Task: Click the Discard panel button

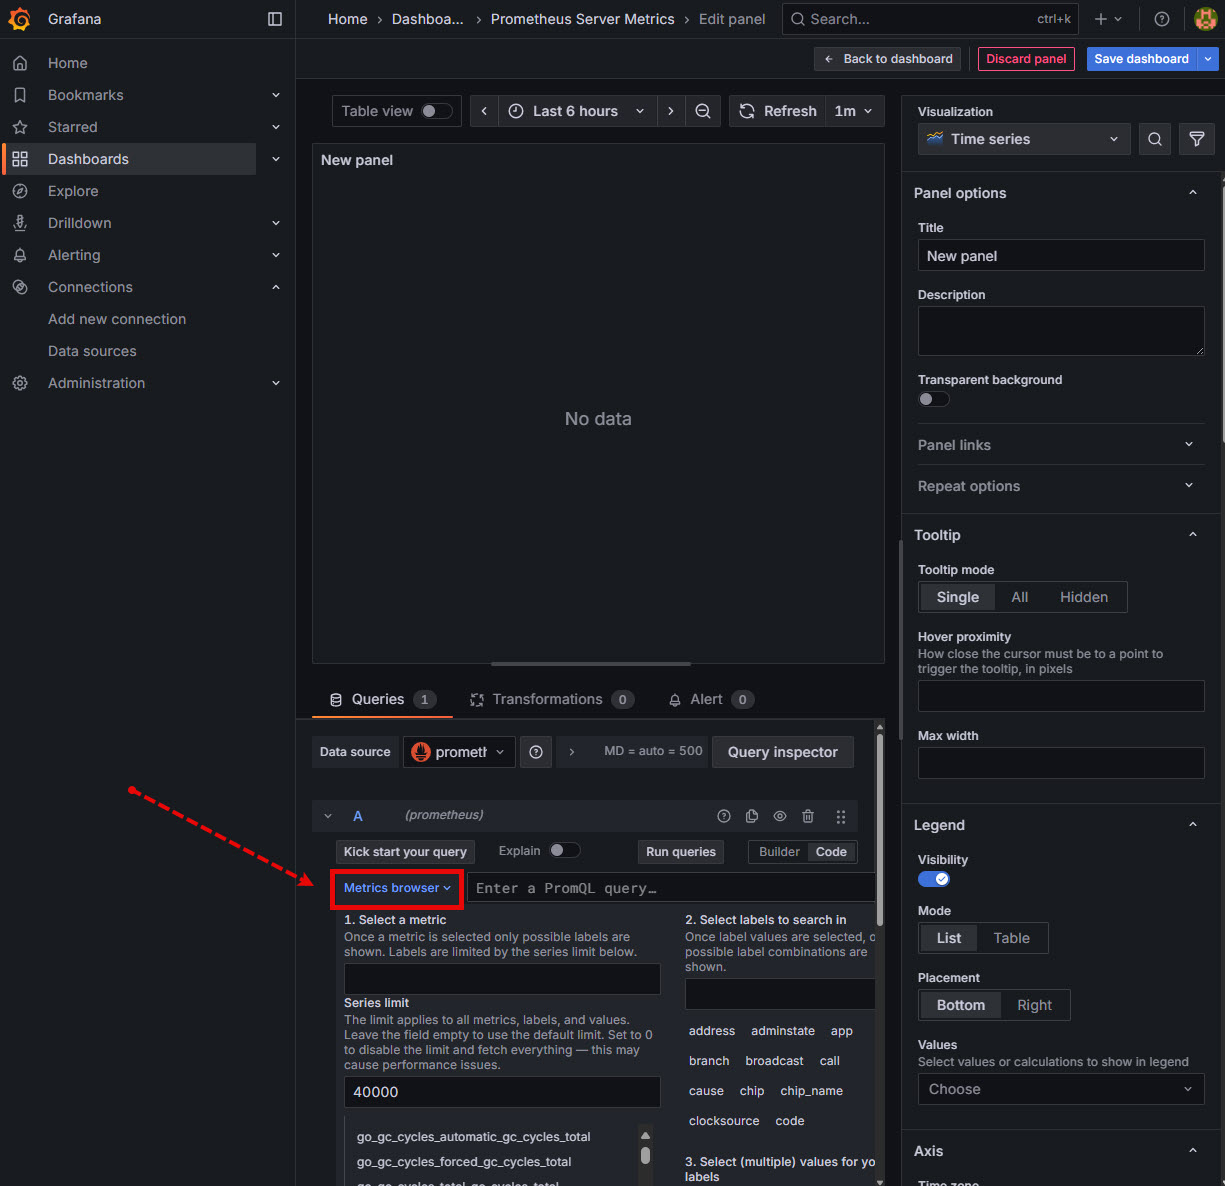Action: 1026,59
